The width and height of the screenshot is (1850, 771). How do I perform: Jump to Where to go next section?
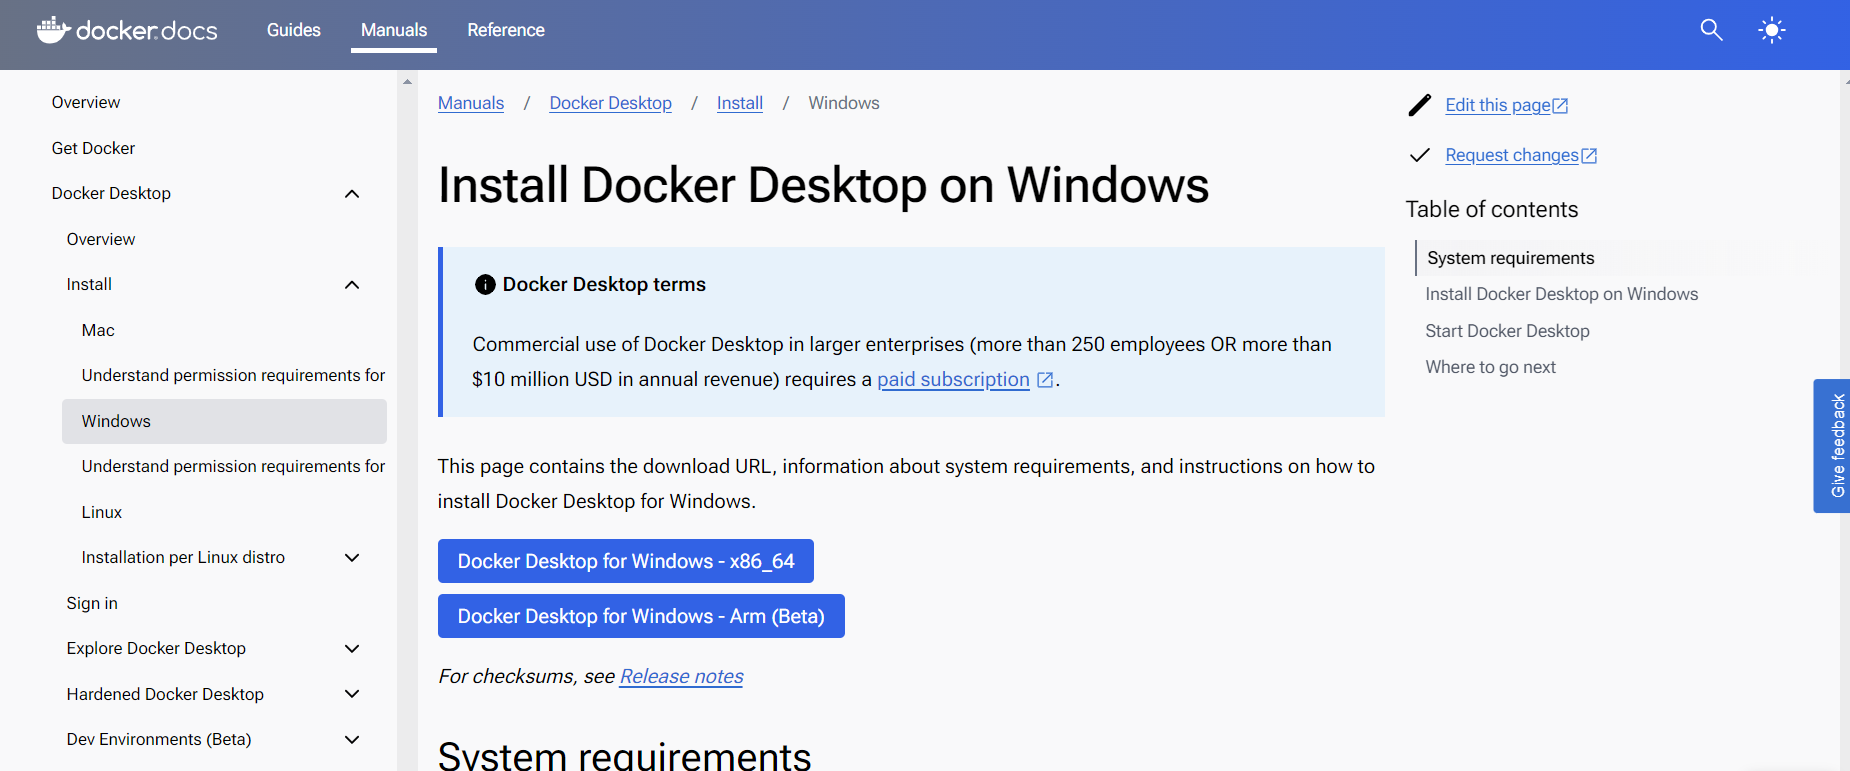[x=1490, y=367]
